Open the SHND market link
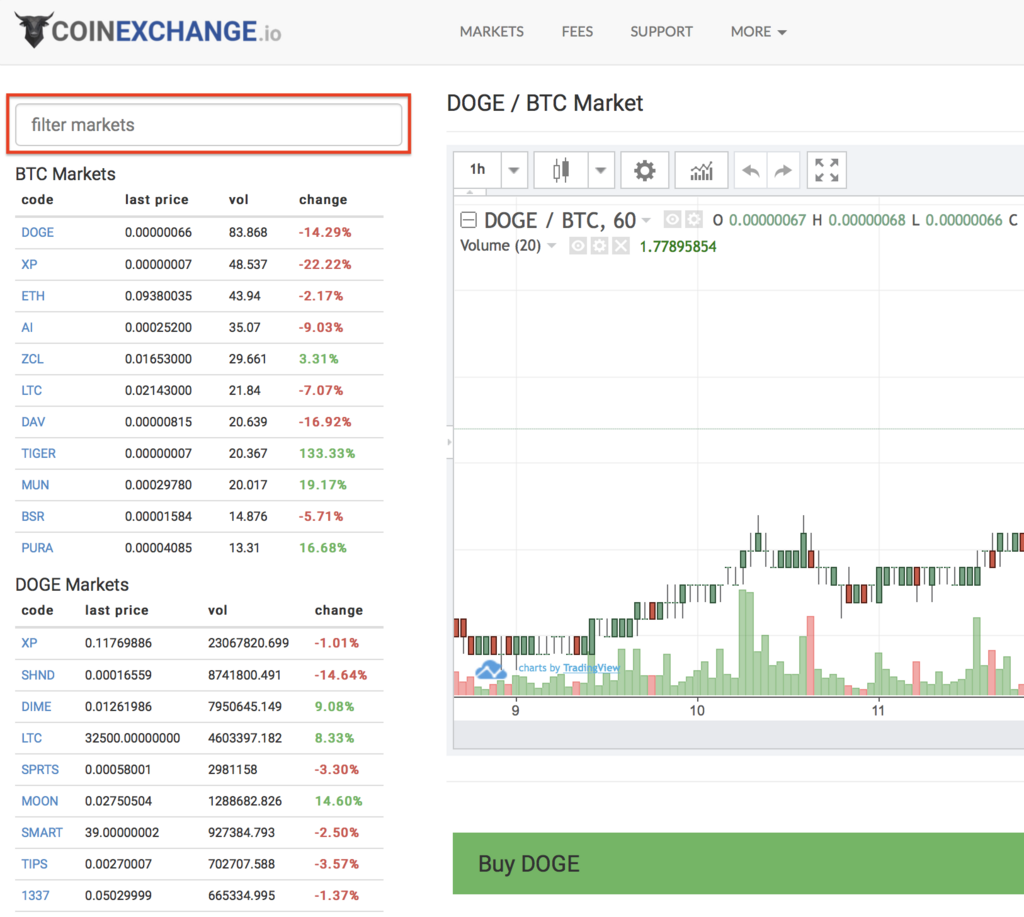 38,675
